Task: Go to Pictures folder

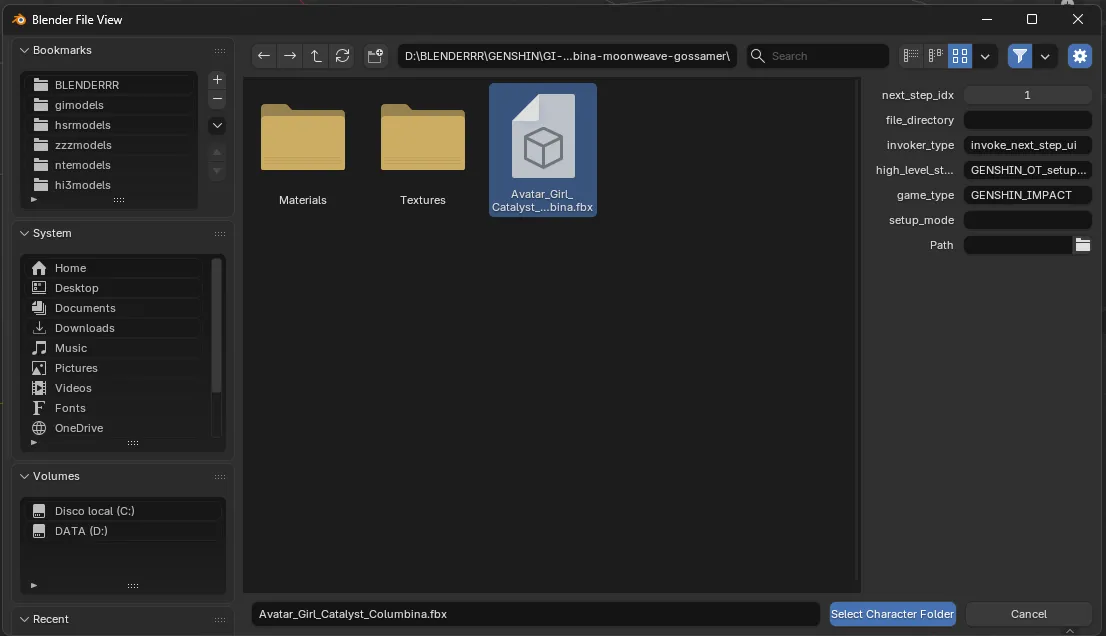Action: pos(116,368)
